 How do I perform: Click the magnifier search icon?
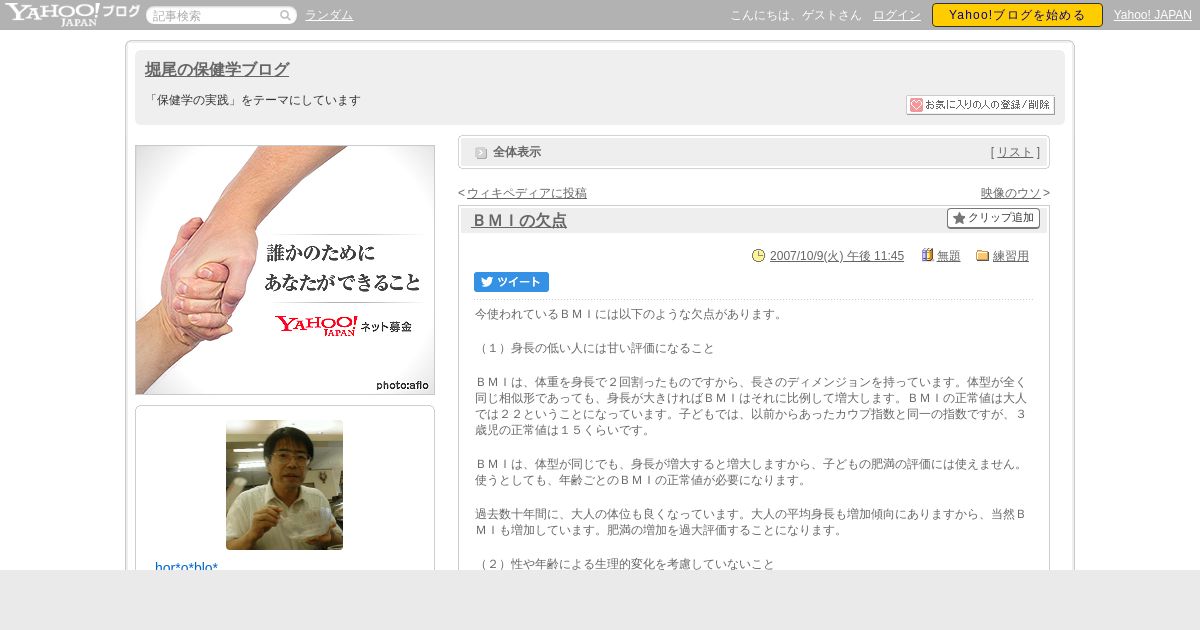click(285, 15)
